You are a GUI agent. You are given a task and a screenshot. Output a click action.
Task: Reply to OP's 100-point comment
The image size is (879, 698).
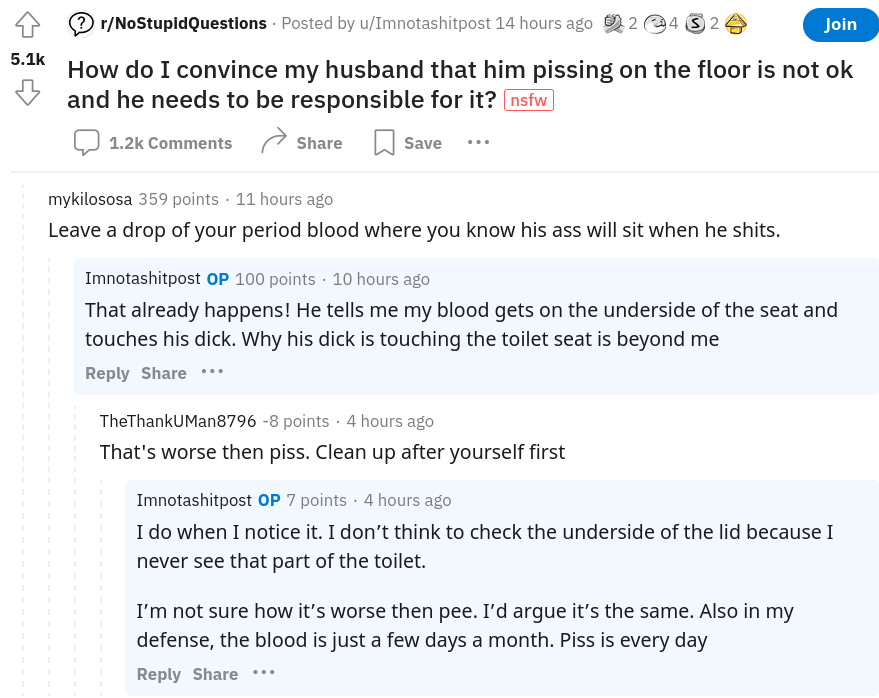point(107,373)
